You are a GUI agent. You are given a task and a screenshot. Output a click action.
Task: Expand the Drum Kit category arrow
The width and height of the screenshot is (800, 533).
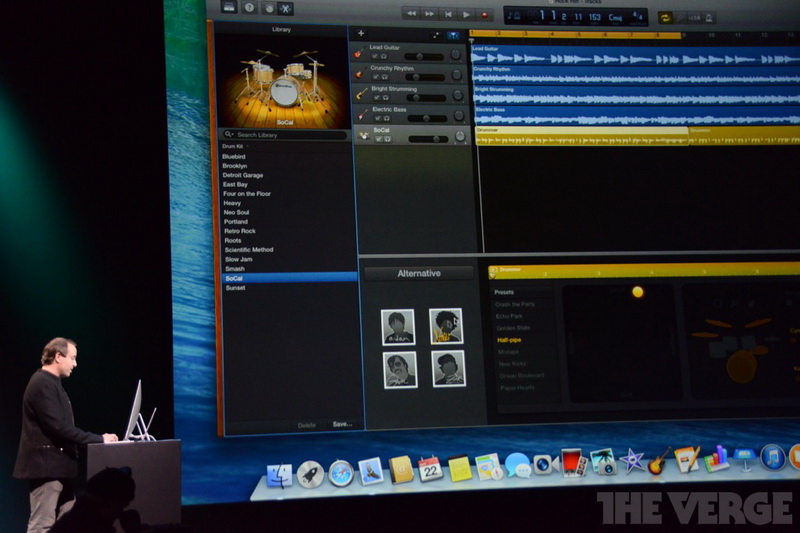[247, 146]
